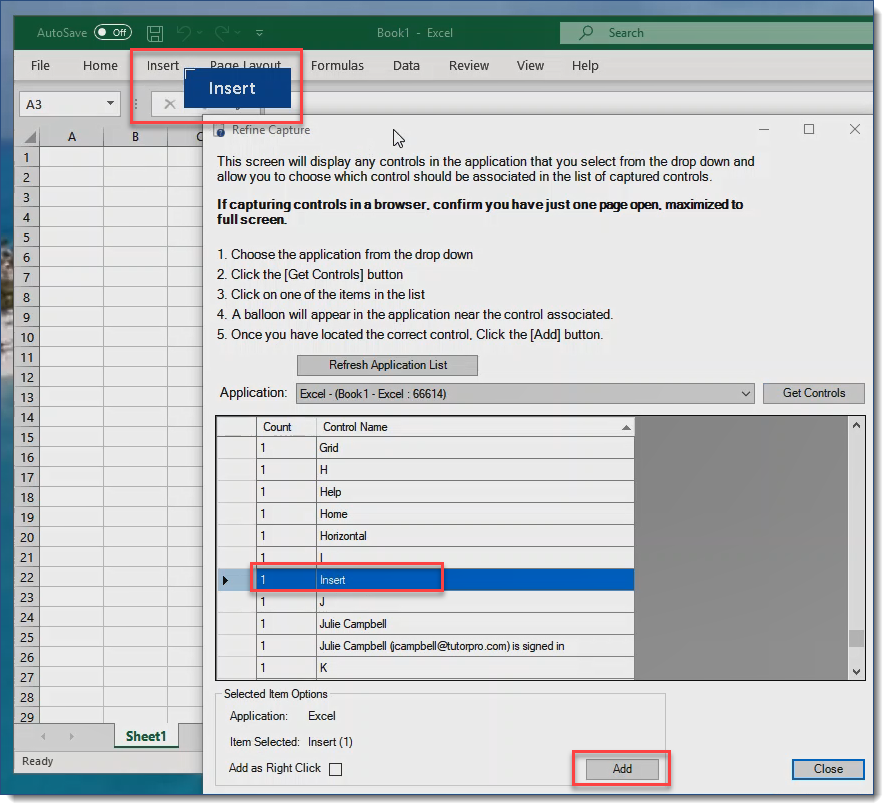Viewport: 889px width, 810px height.
Task: Click the Undo arrow icon
Action: pos(184,32)
